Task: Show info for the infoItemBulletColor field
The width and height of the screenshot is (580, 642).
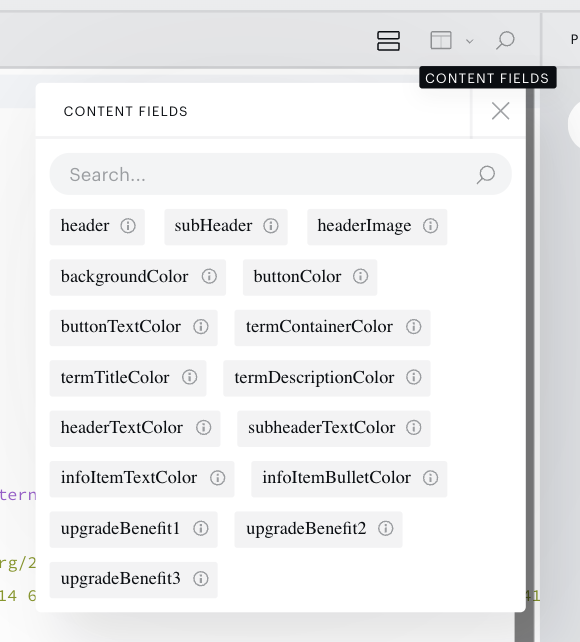Action: click(x=430, y=478)
